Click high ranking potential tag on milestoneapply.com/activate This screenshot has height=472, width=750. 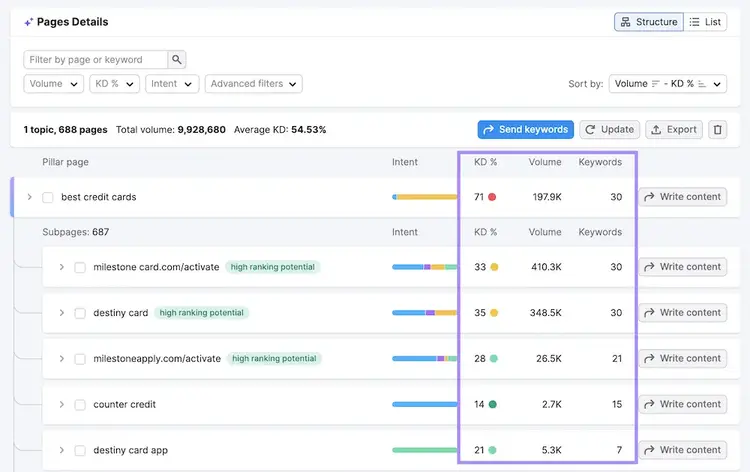tap(274, 359)
